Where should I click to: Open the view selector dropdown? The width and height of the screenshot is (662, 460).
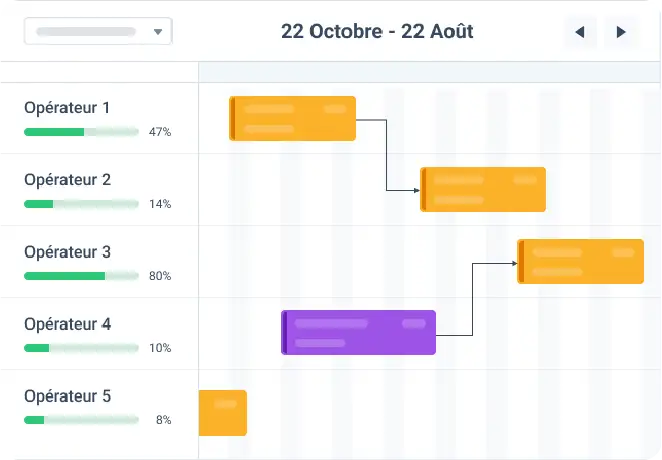(98, 31)
